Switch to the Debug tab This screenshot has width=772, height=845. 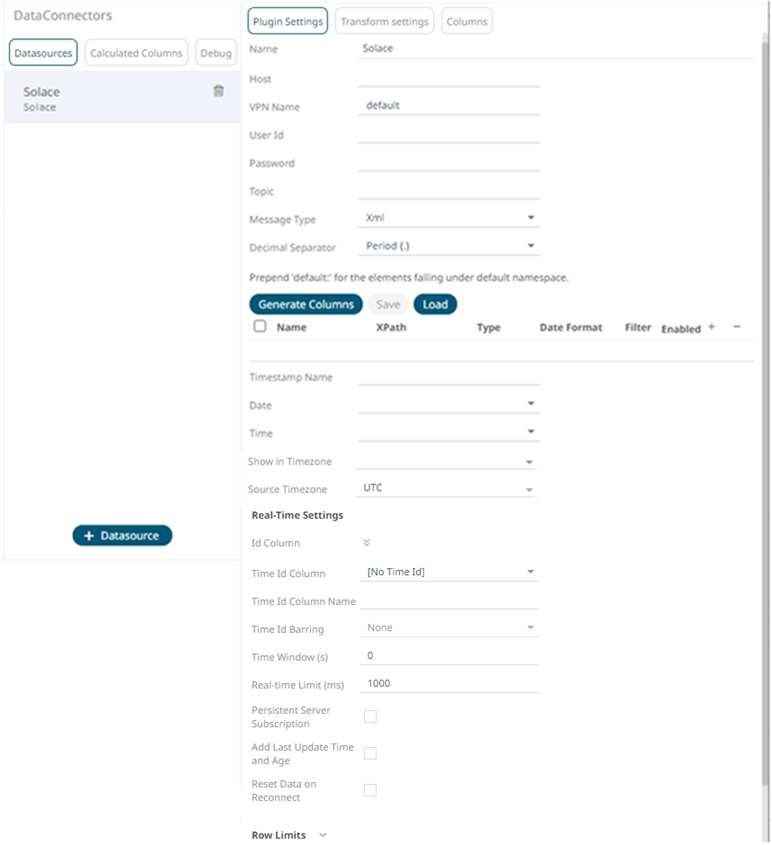point(215,53)
